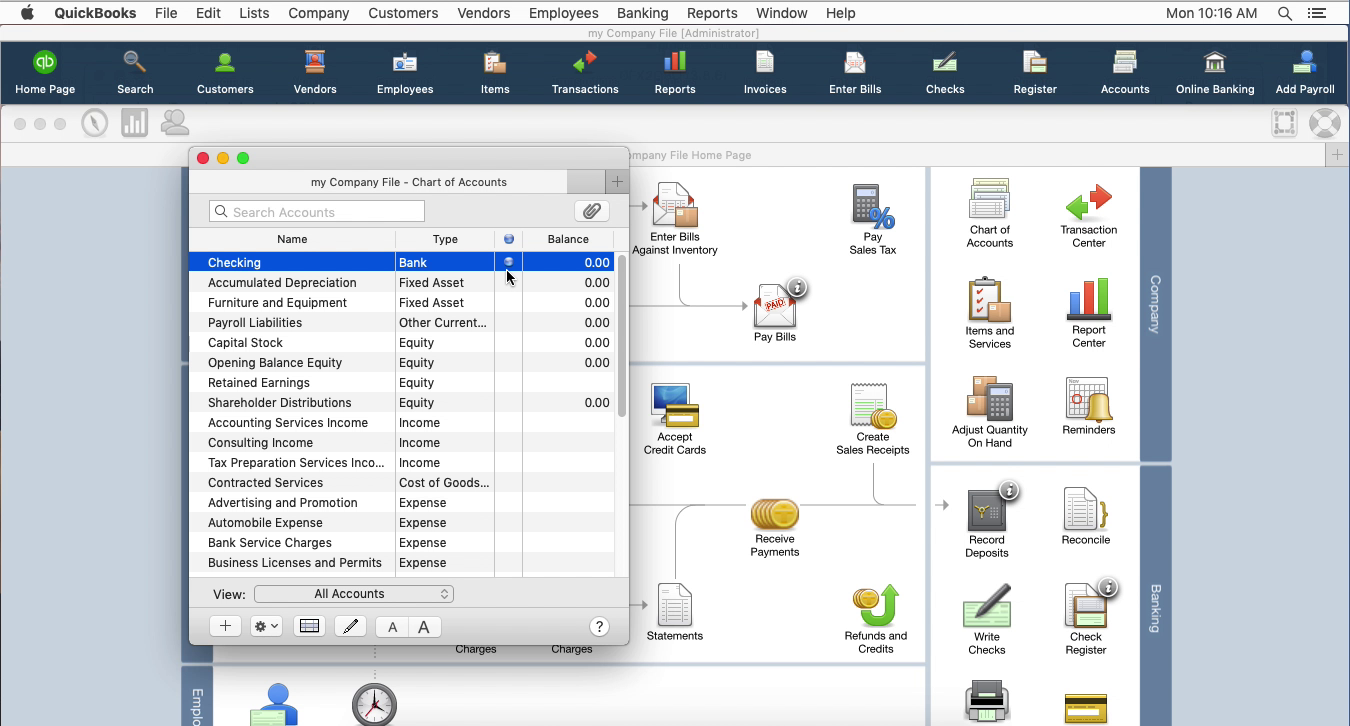Sort accounts by Name column header
Screen dimensions: 1350x726
292,239
